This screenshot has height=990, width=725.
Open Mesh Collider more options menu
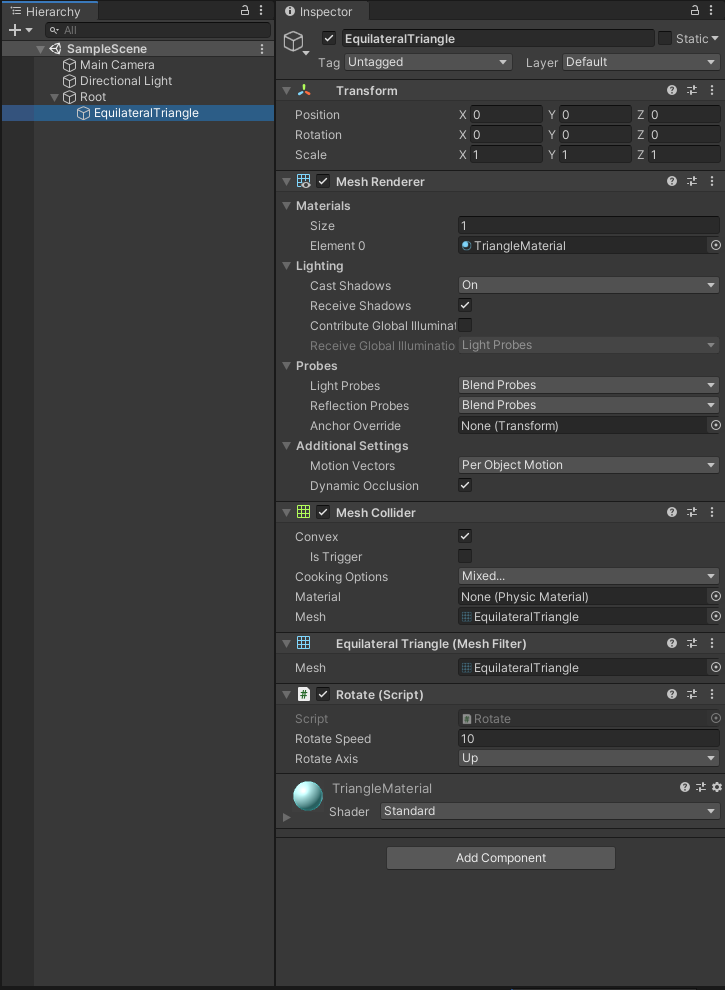pos(712,513)
